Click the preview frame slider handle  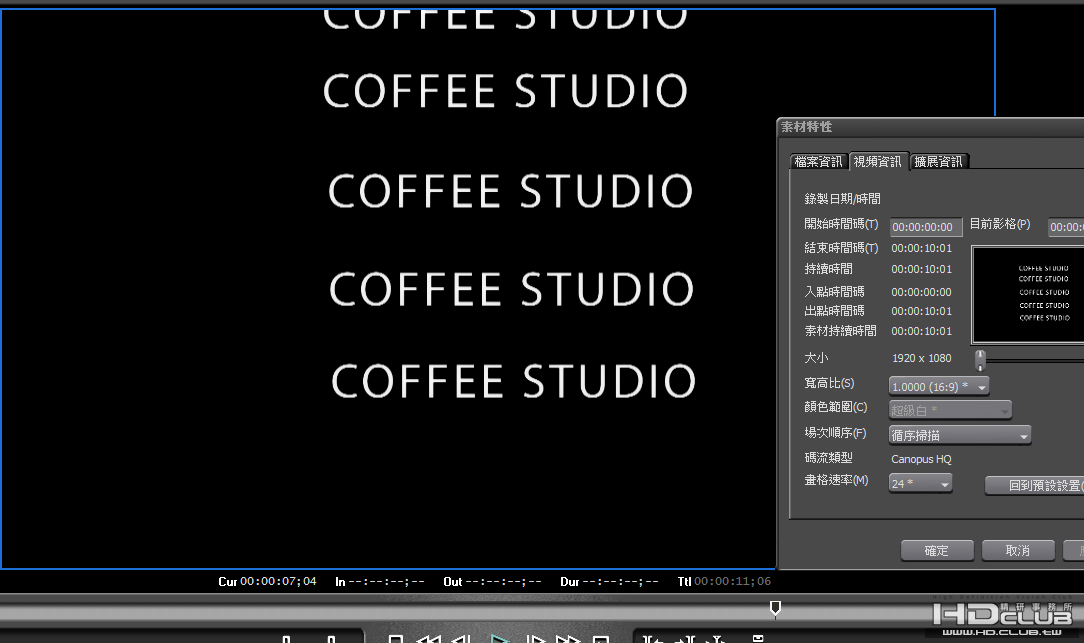coord(980,360)
